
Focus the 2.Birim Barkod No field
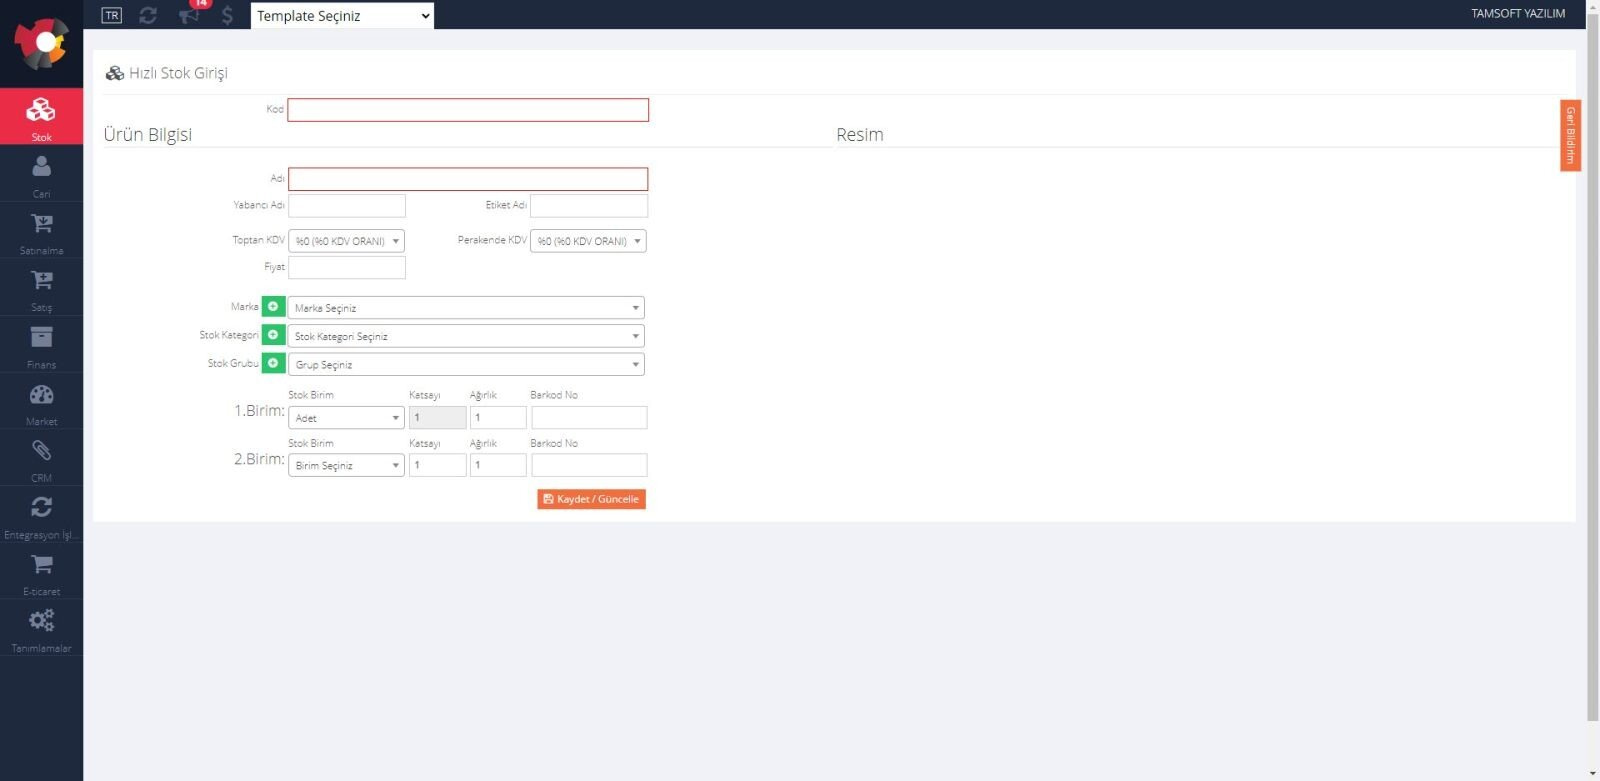[589, 465]
